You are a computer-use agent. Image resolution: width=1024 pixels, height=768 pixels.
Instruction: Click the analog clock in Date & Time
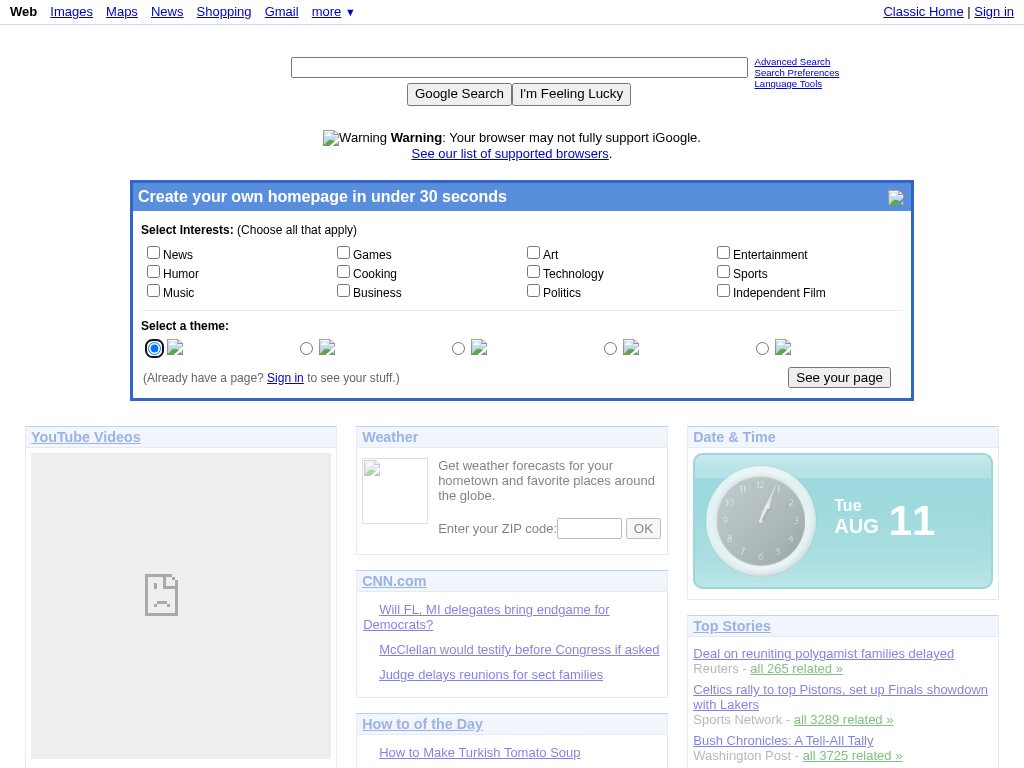click(761, 521)
